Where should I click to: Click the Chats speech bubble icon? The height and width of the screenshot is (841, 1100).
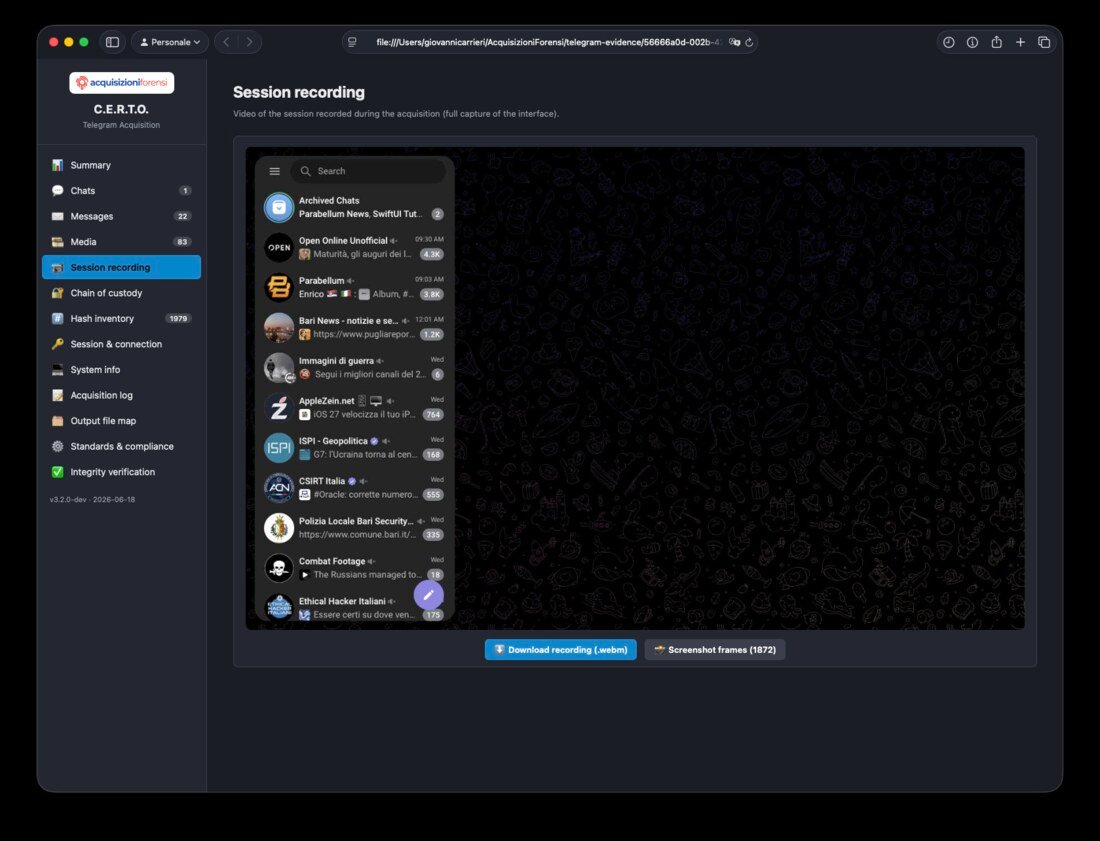pyautogui.click(x=58, y=191)
